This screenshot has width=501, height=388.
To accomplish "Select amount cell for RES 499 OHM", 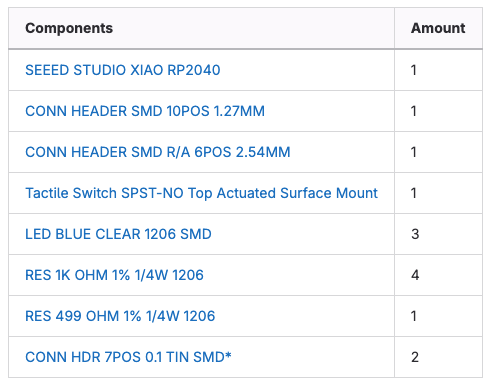I will pyautogui.click(x=438, y=316).
